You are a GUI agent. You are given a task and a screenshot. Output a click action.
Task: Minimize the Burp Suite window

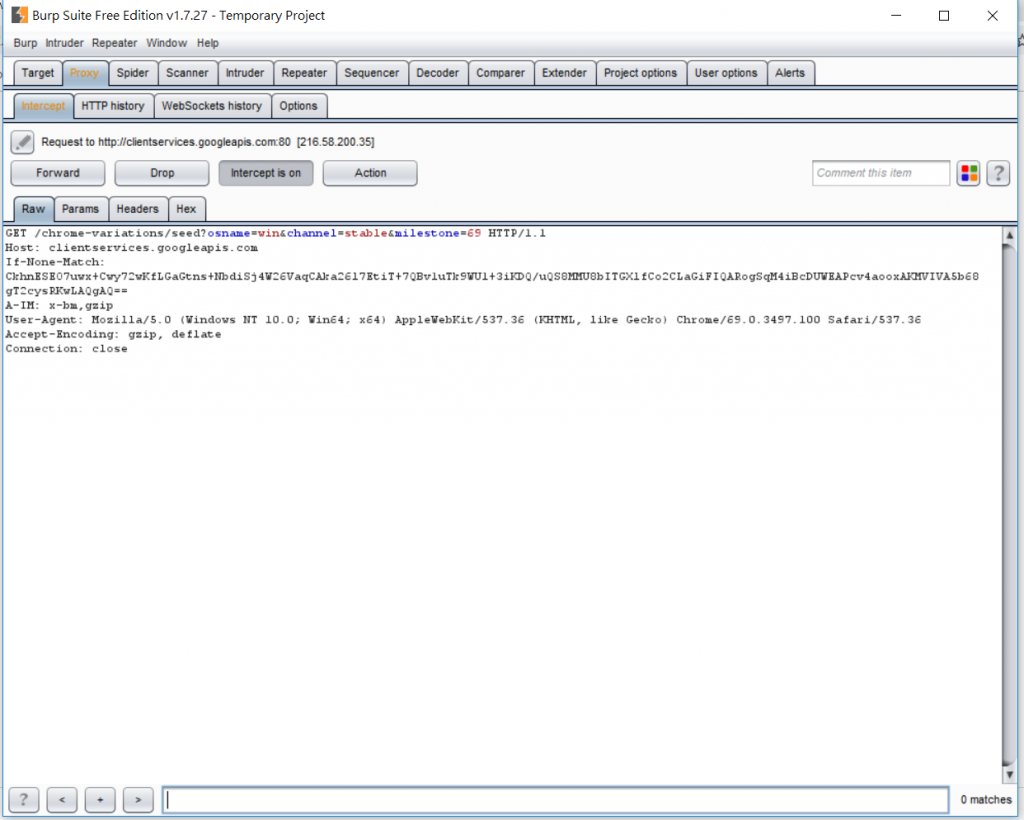(896, 16)
